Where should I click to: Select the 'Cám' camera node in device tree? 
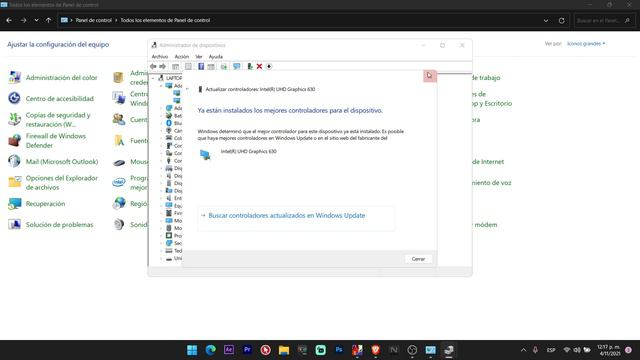point(173,131)
